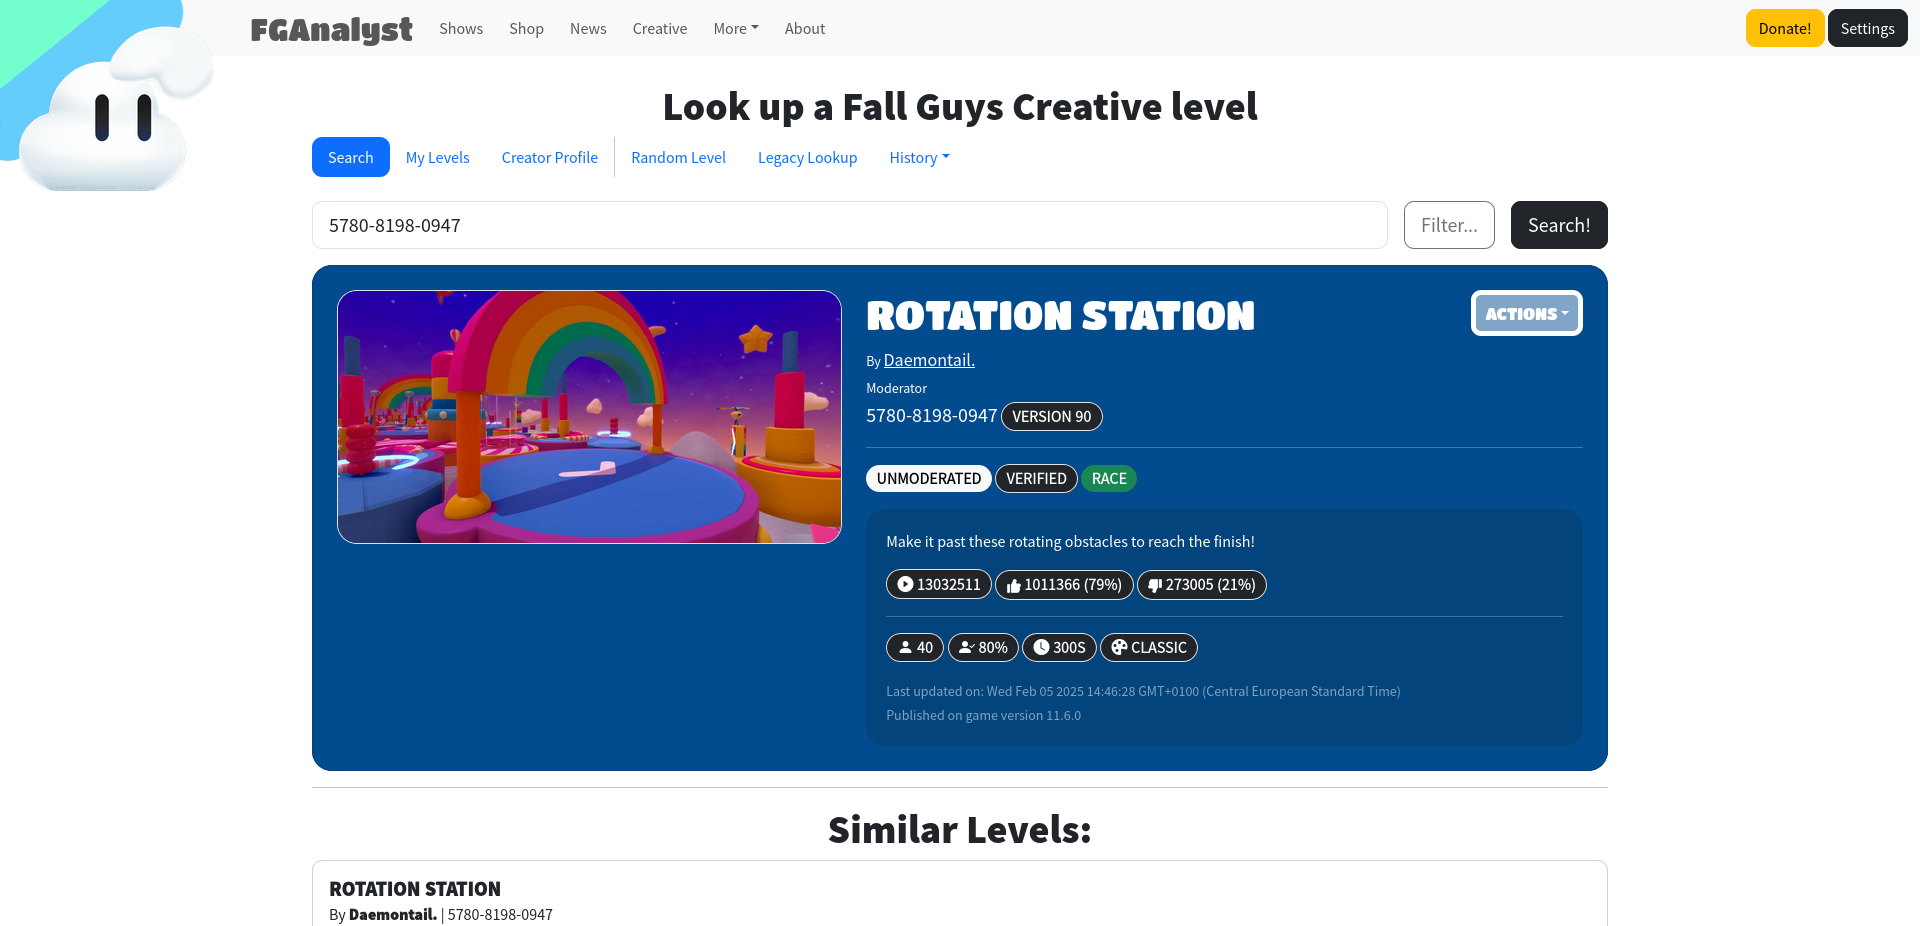Viewport: 1920px width, 926px height.
Task: Click the Filter... button
Action: pyautogui.click(x=1449, y=225)
